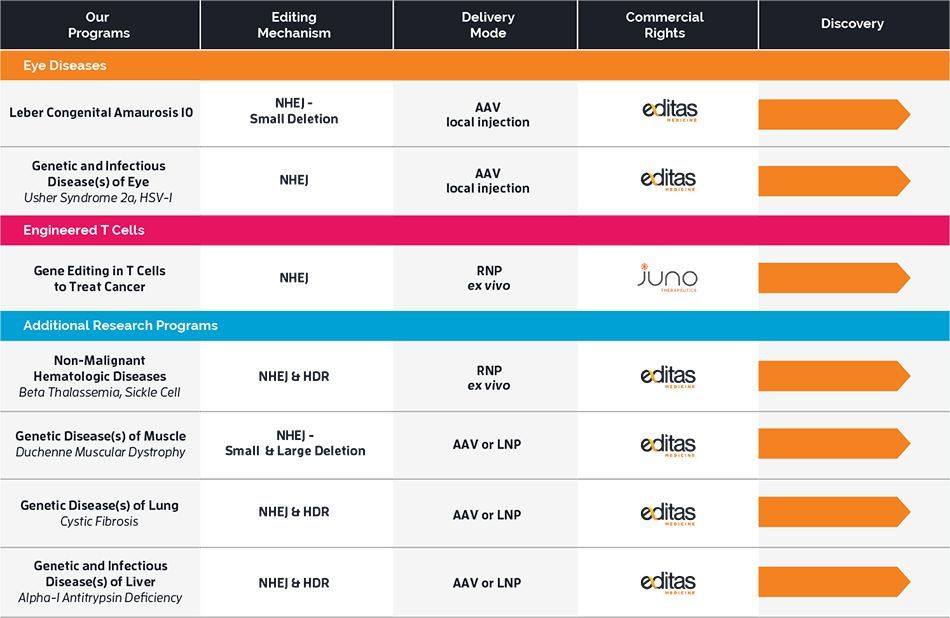Click Editas logo in Beta Thalassemia row
The image size is (950, 618).
(668, 377)
